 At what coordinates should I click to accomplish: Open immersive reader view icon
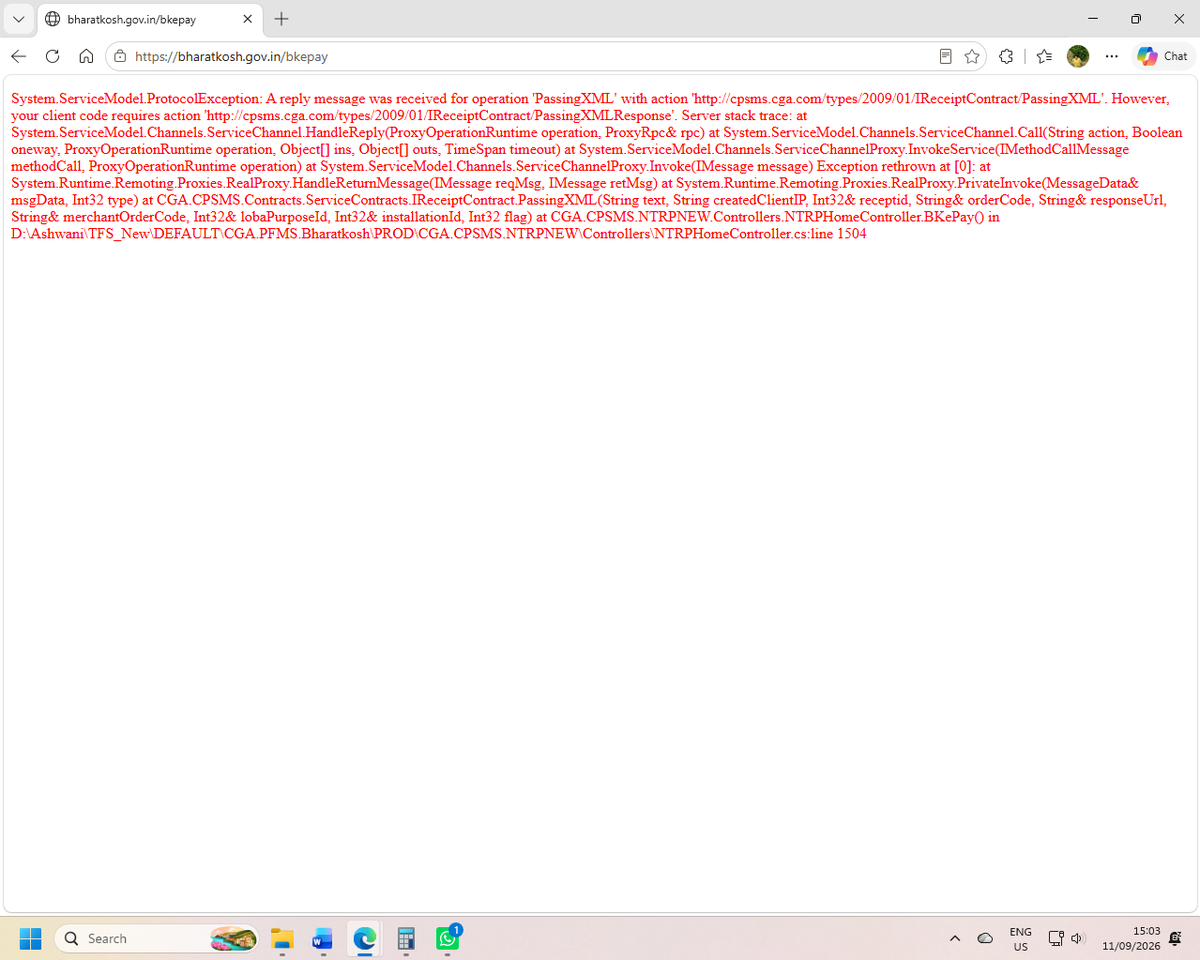click(946, 57)
